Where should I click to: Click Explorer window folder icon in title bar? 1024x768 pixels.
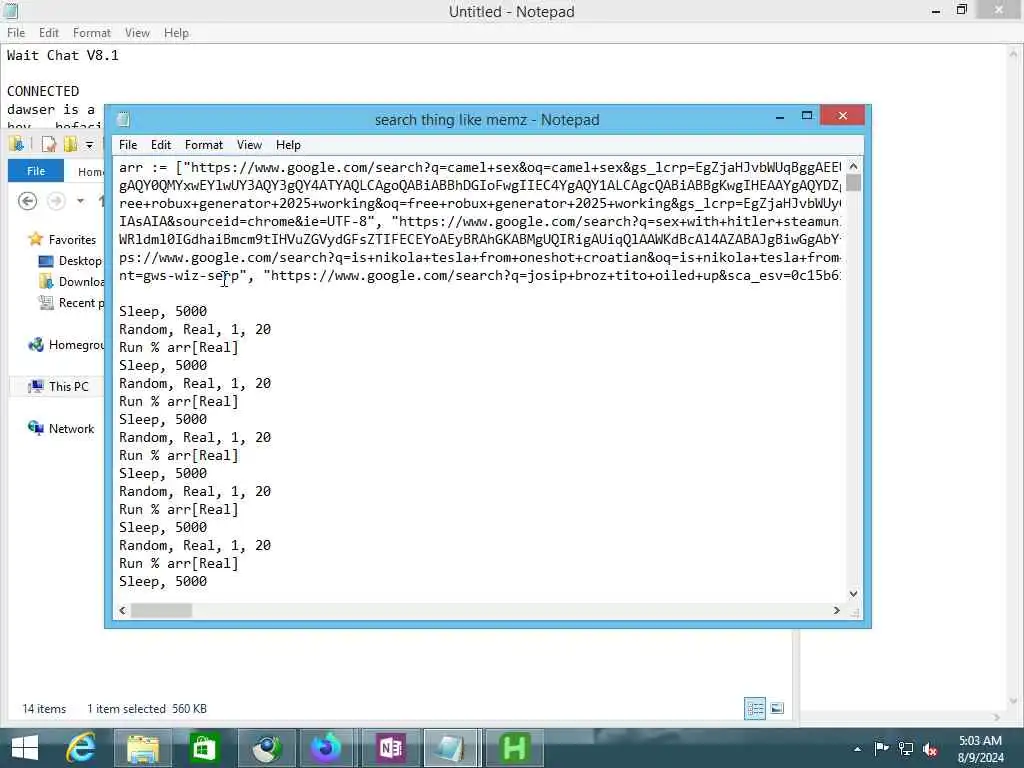tap(16, 144)
